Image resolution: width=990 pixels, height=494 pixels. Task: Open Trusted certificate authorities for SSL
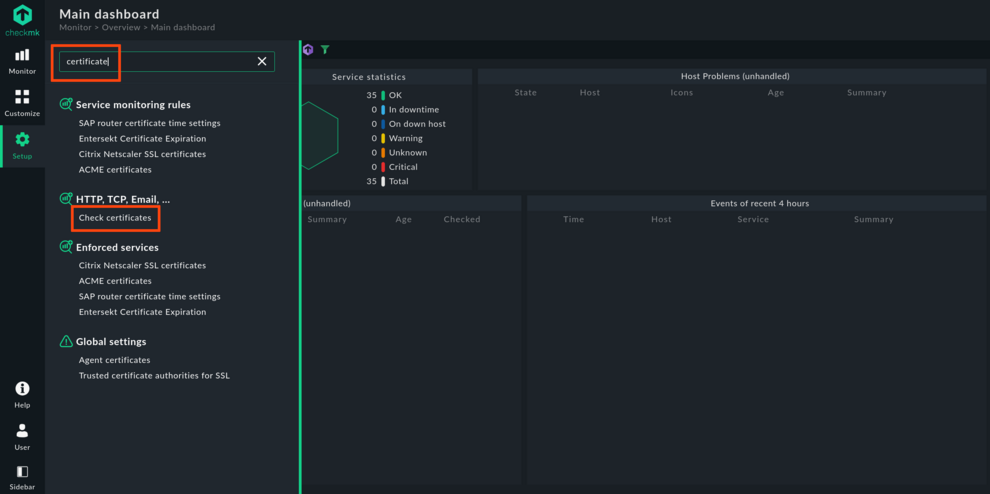pyautogui.click(x=154, y=376)
